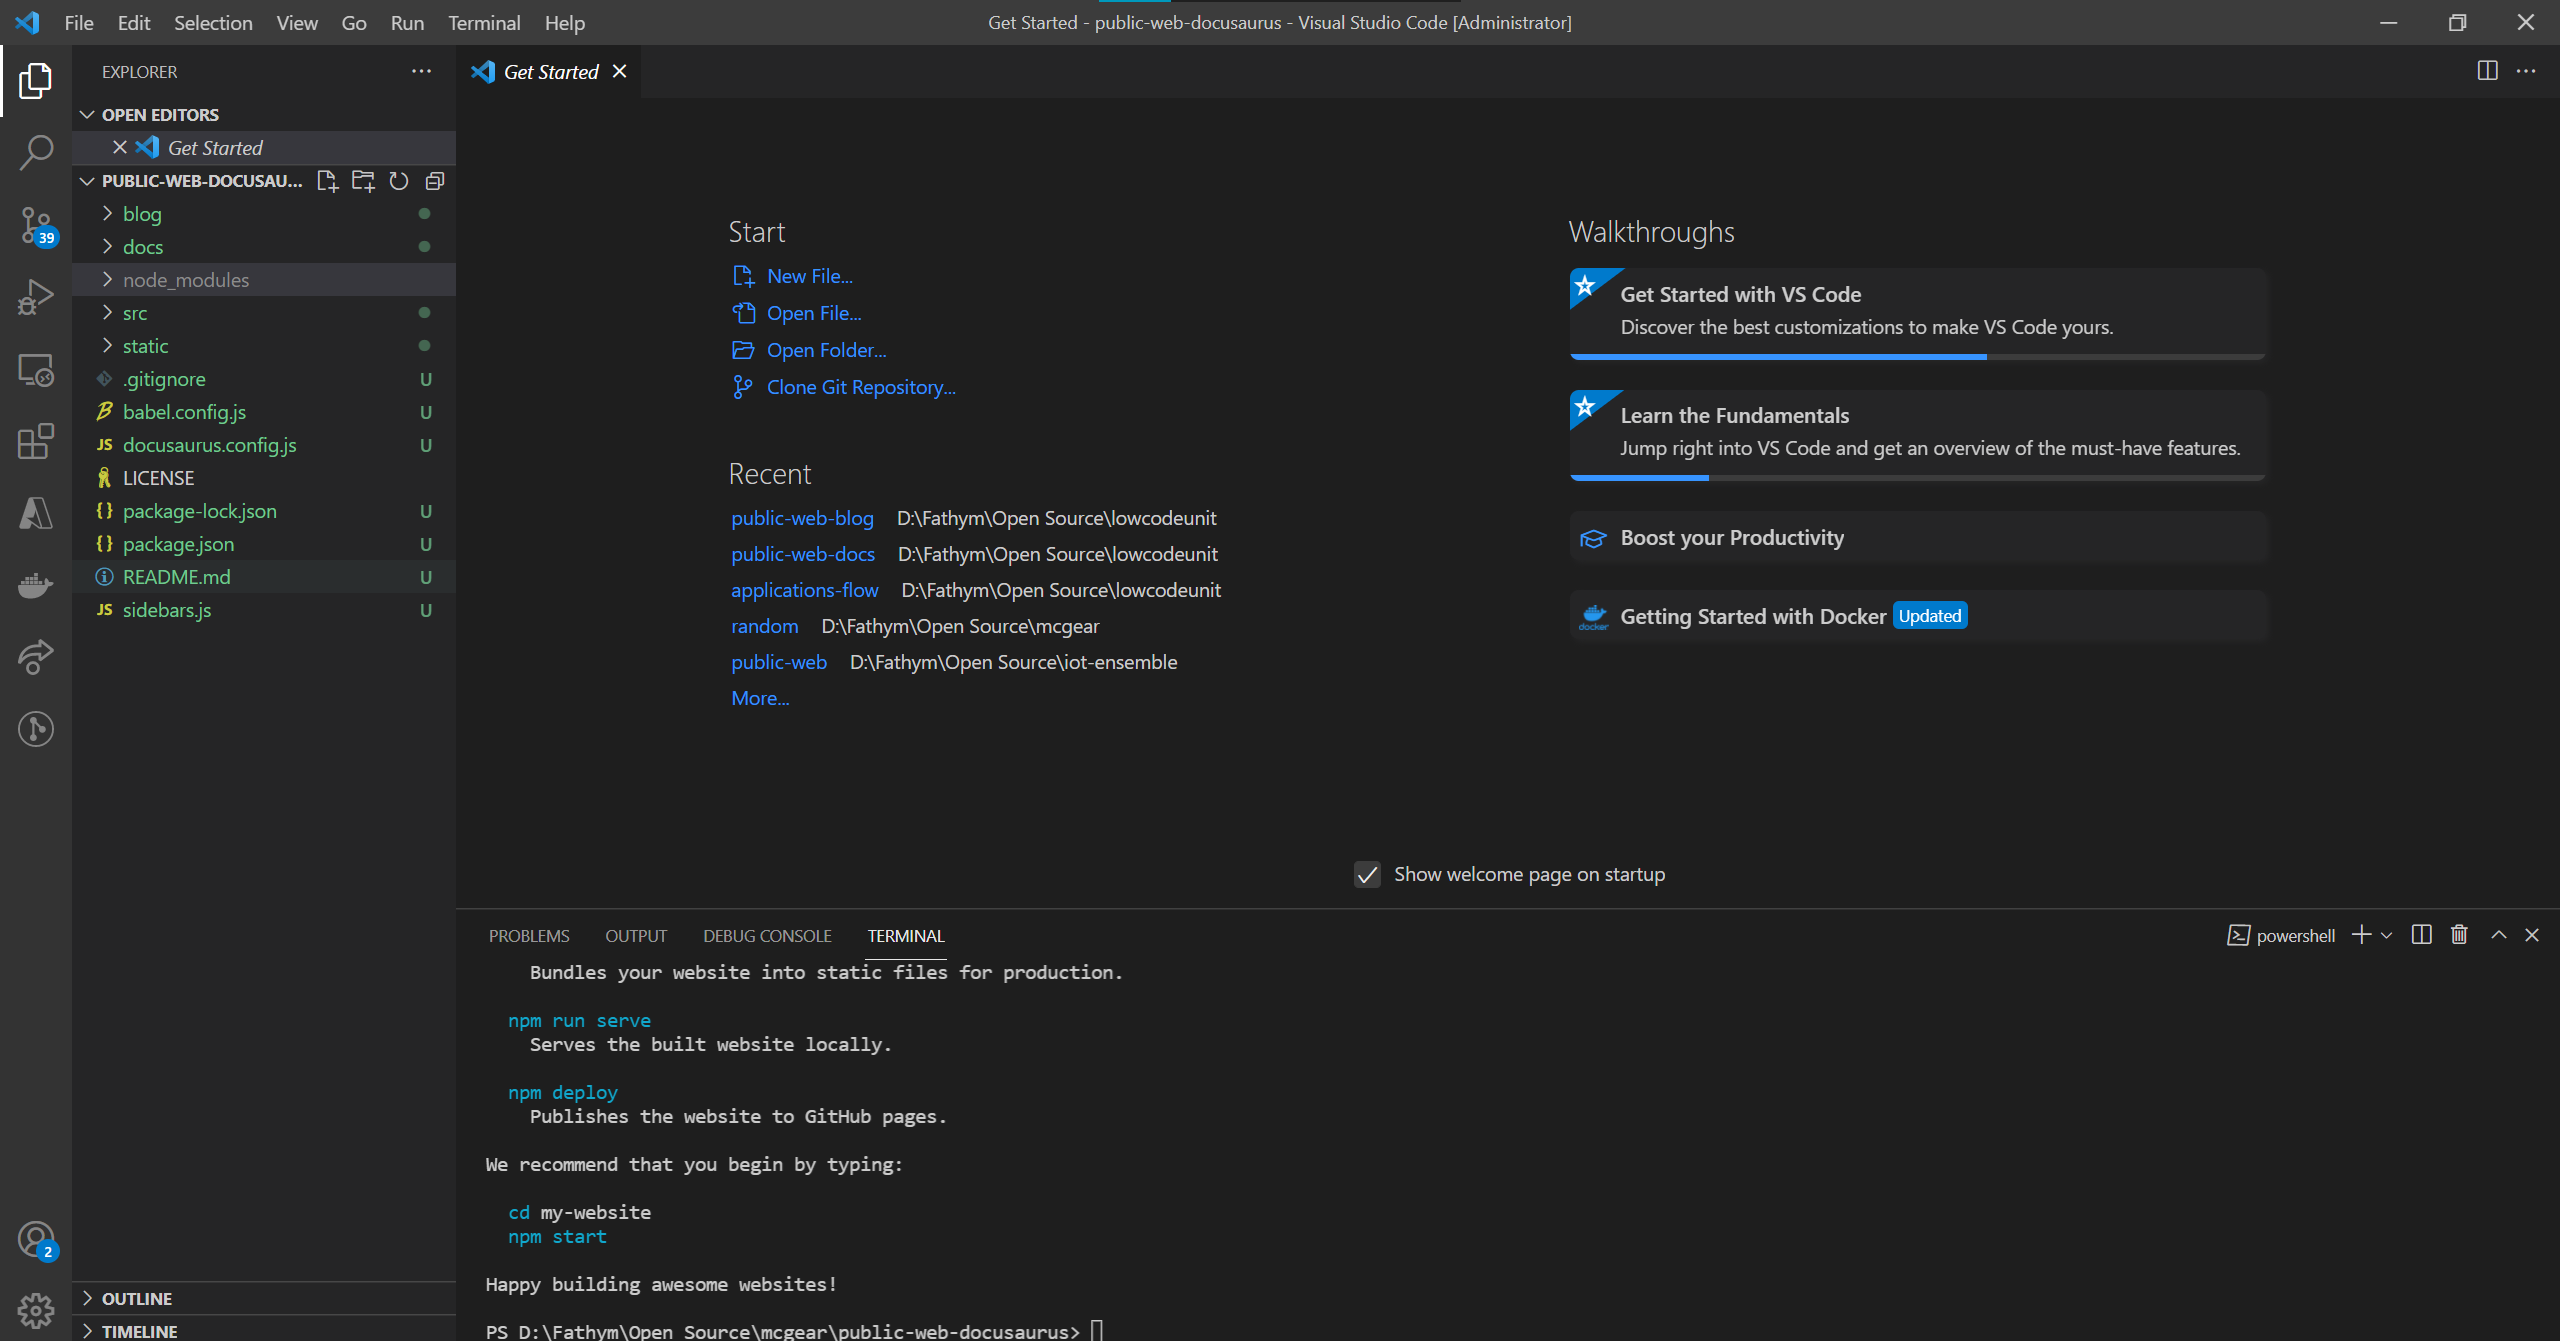
Task: Kill terminal with trash icon
Action: [x=2460, y=935]
